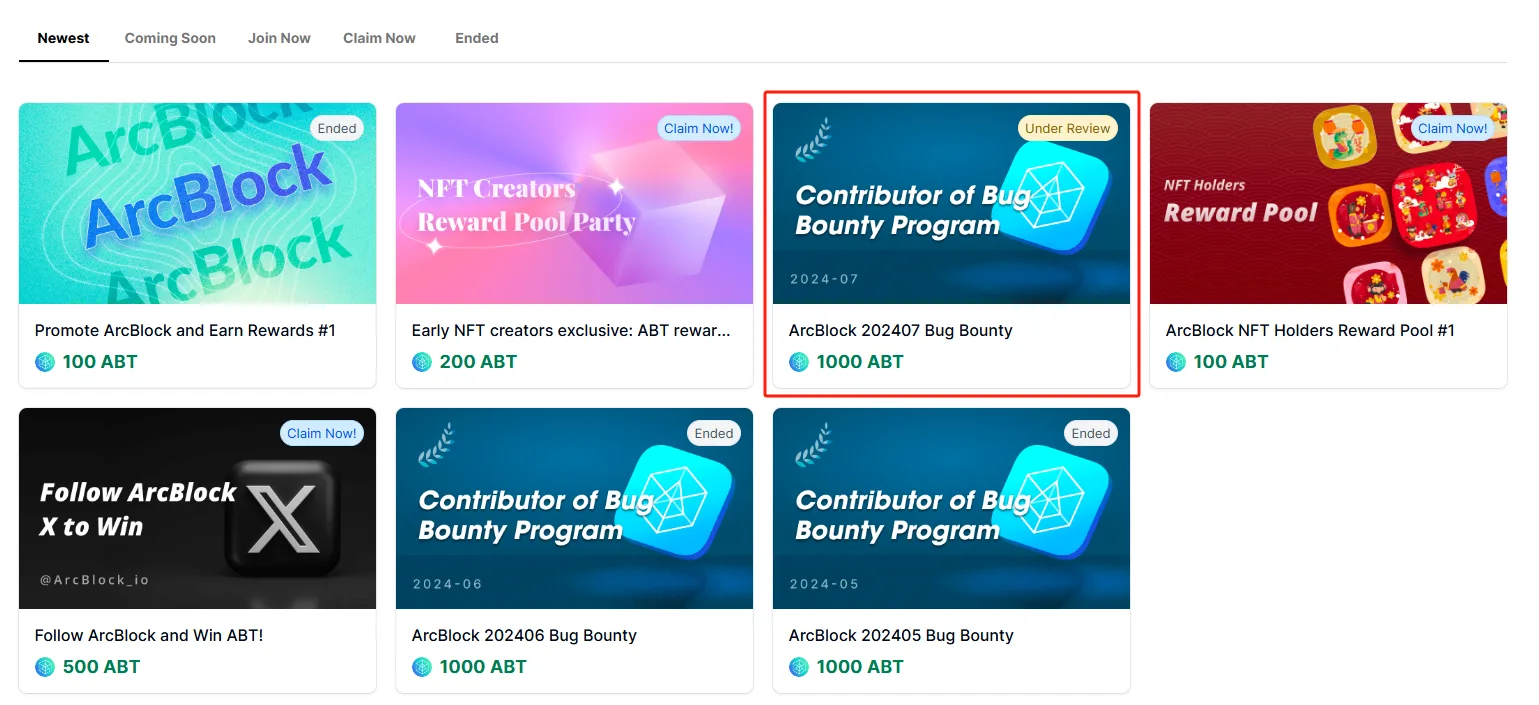Click Claim Now! badge on NFT Holders card

pyautogui.click(x=1453, y=128)
